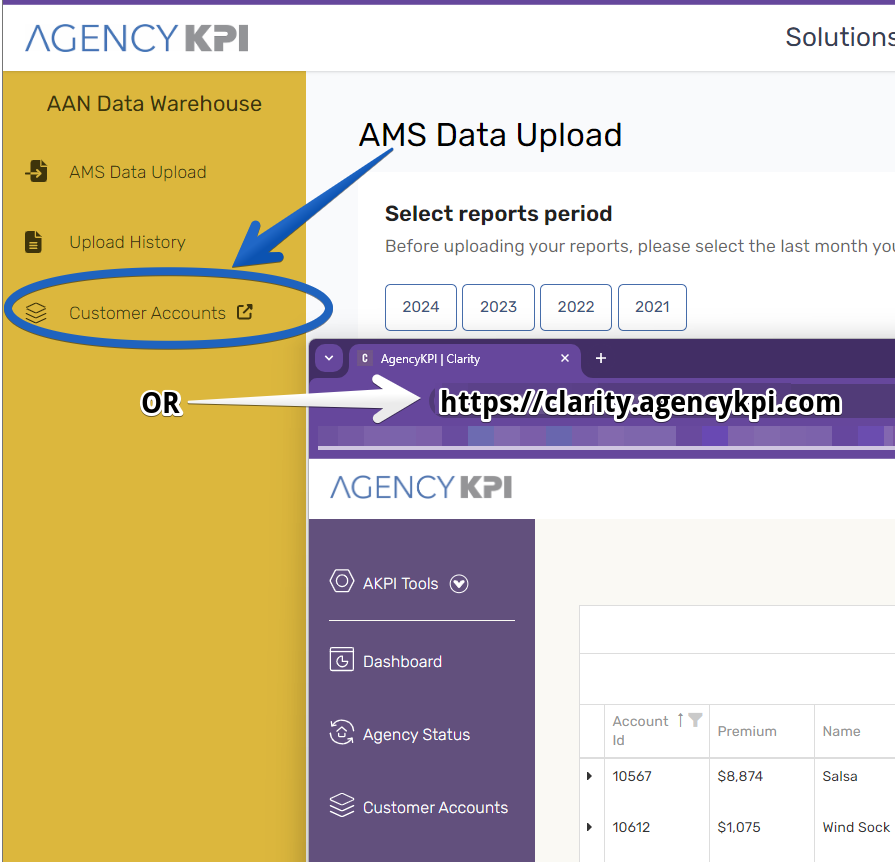
Task: Open Agency Status in the purple sidebar
Action: [417, 734]
